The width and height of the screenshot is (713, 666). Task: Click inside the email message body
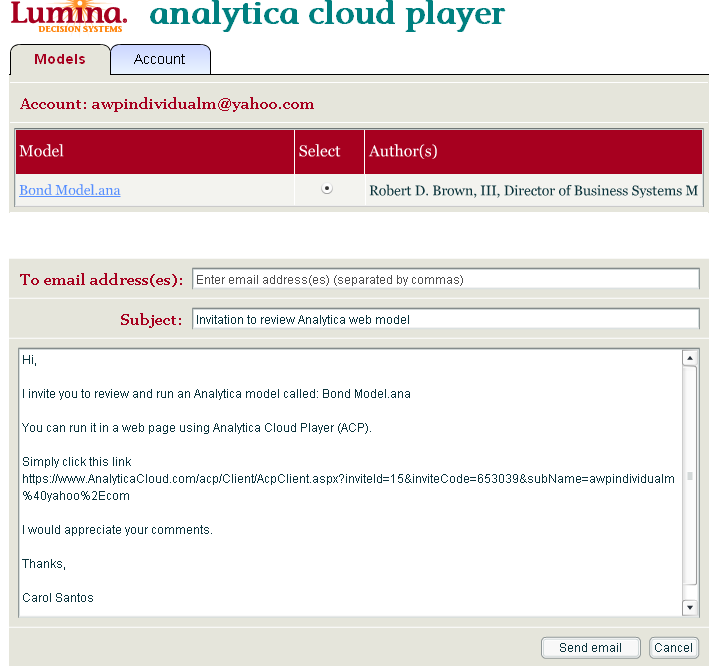(350, 482)
